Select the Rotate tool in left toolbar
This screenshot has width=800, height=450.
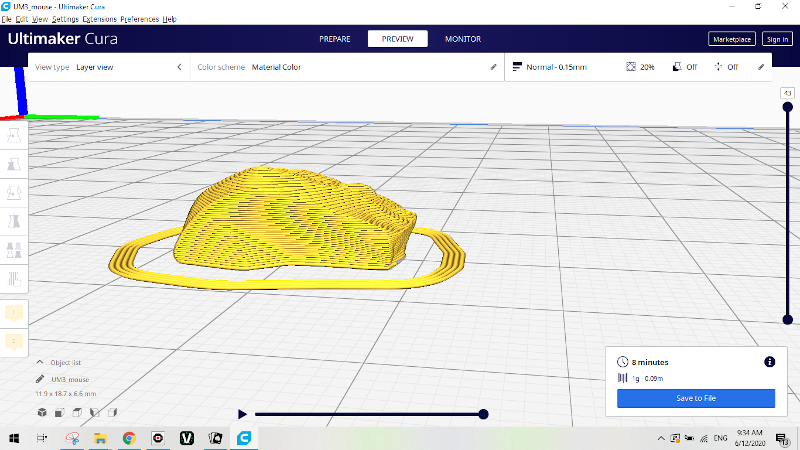click(14, 193)
